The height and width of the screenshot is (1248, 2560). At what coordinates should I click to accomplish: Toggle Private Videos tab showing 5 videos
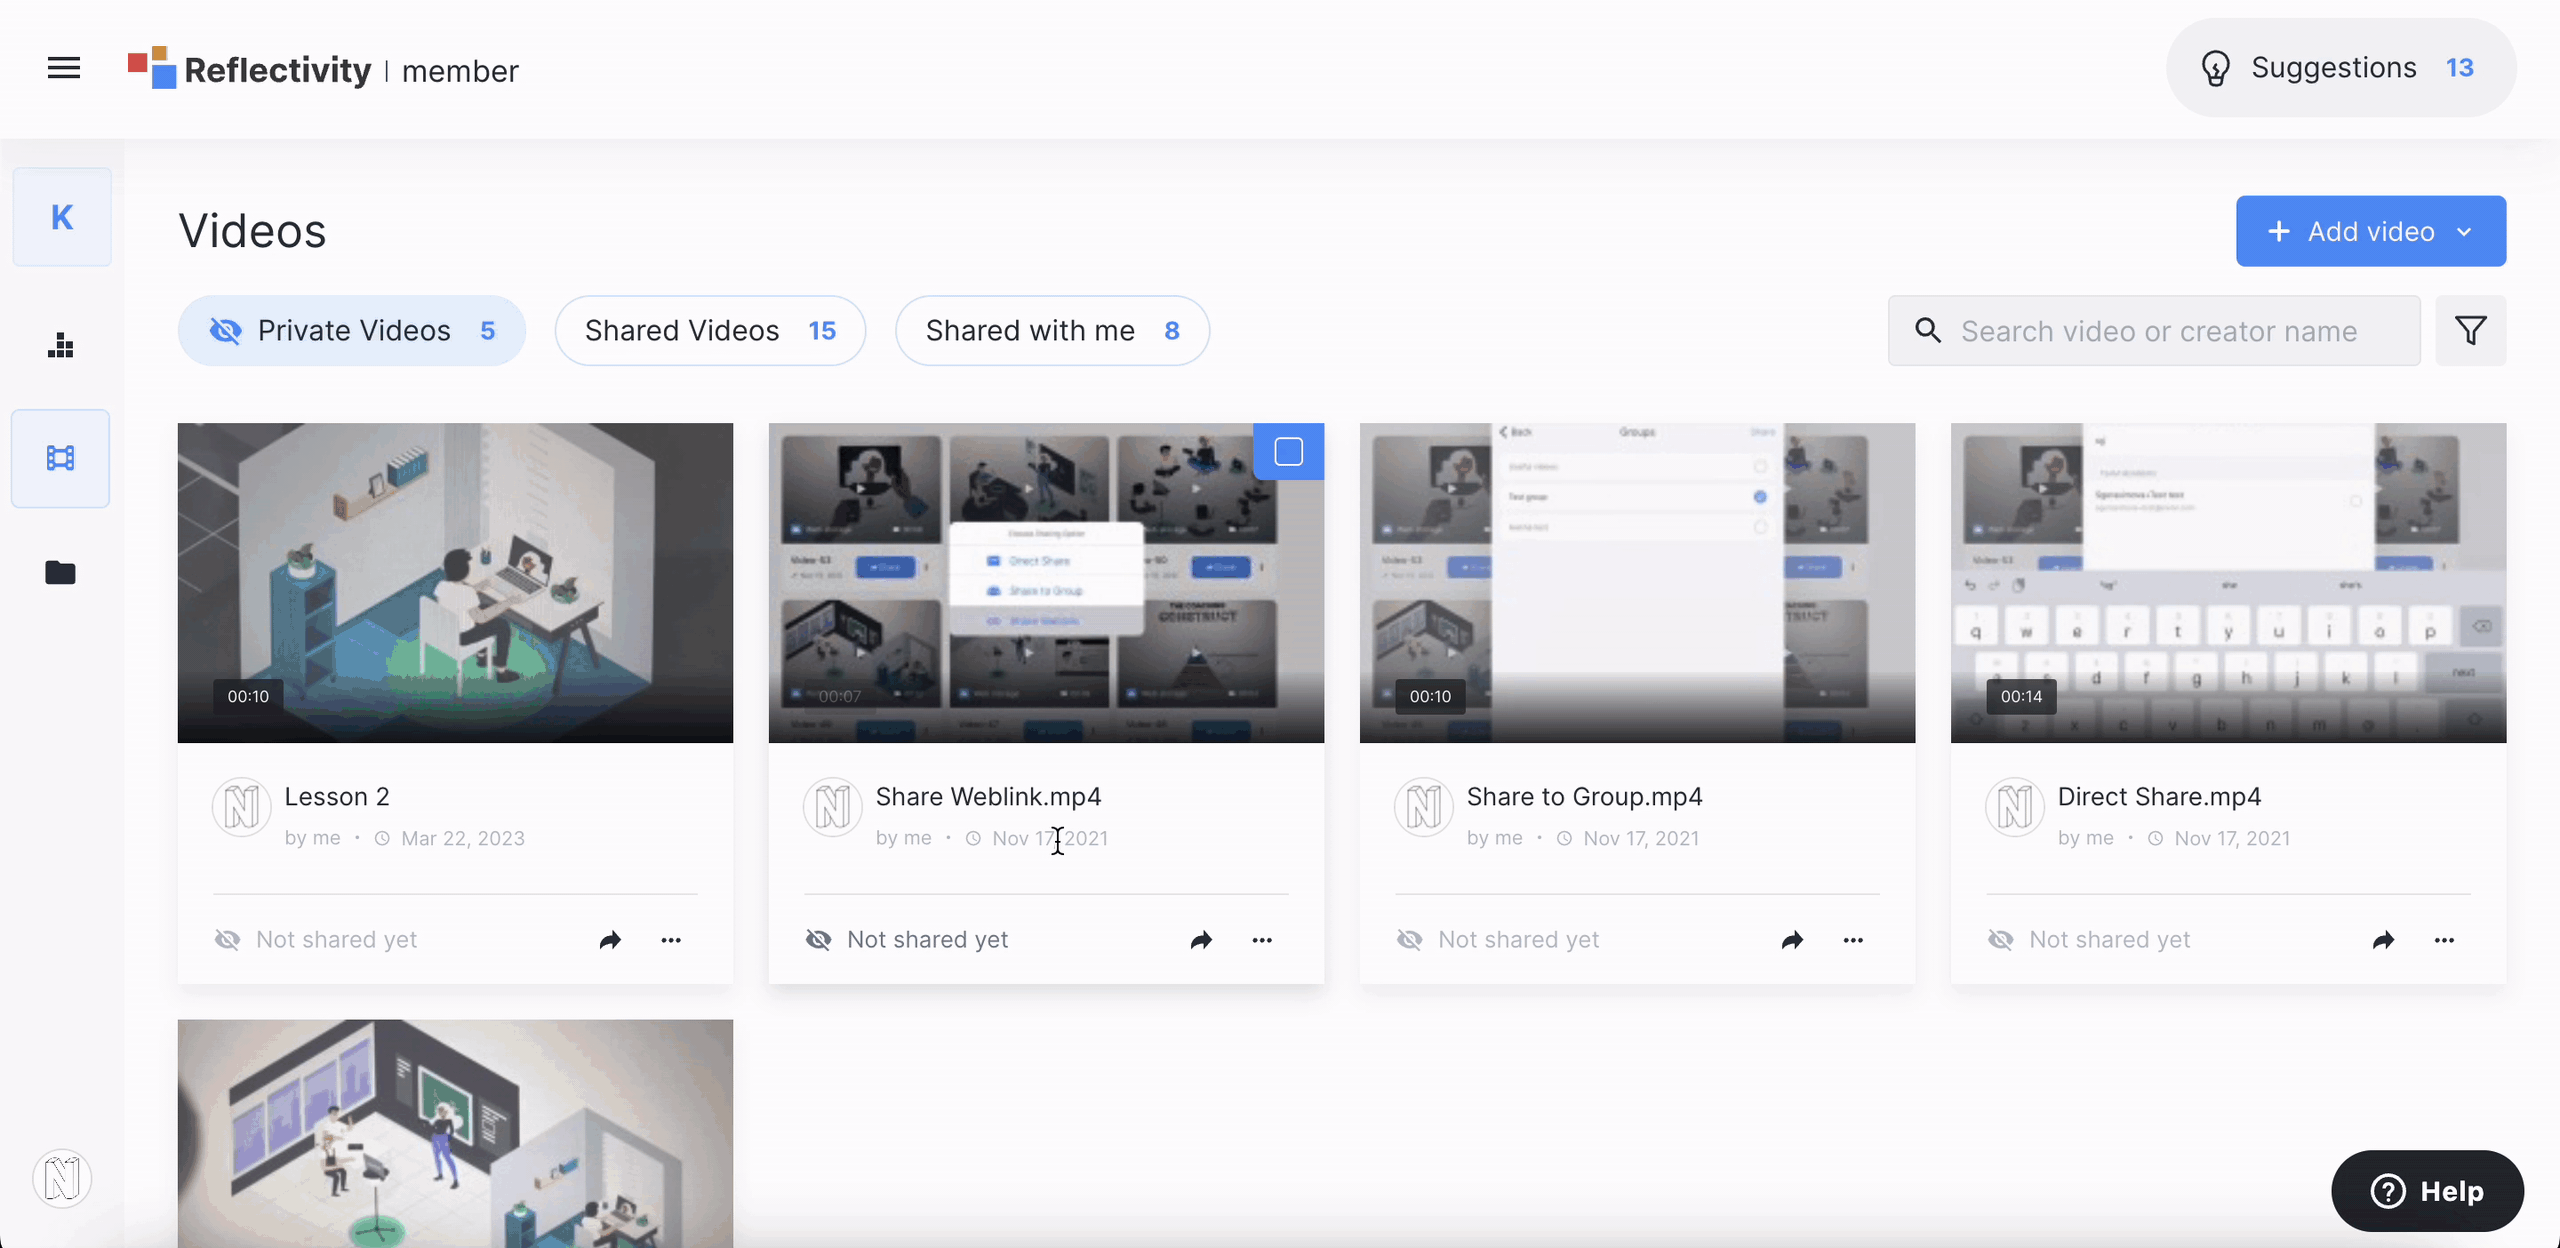coord(351,328)
